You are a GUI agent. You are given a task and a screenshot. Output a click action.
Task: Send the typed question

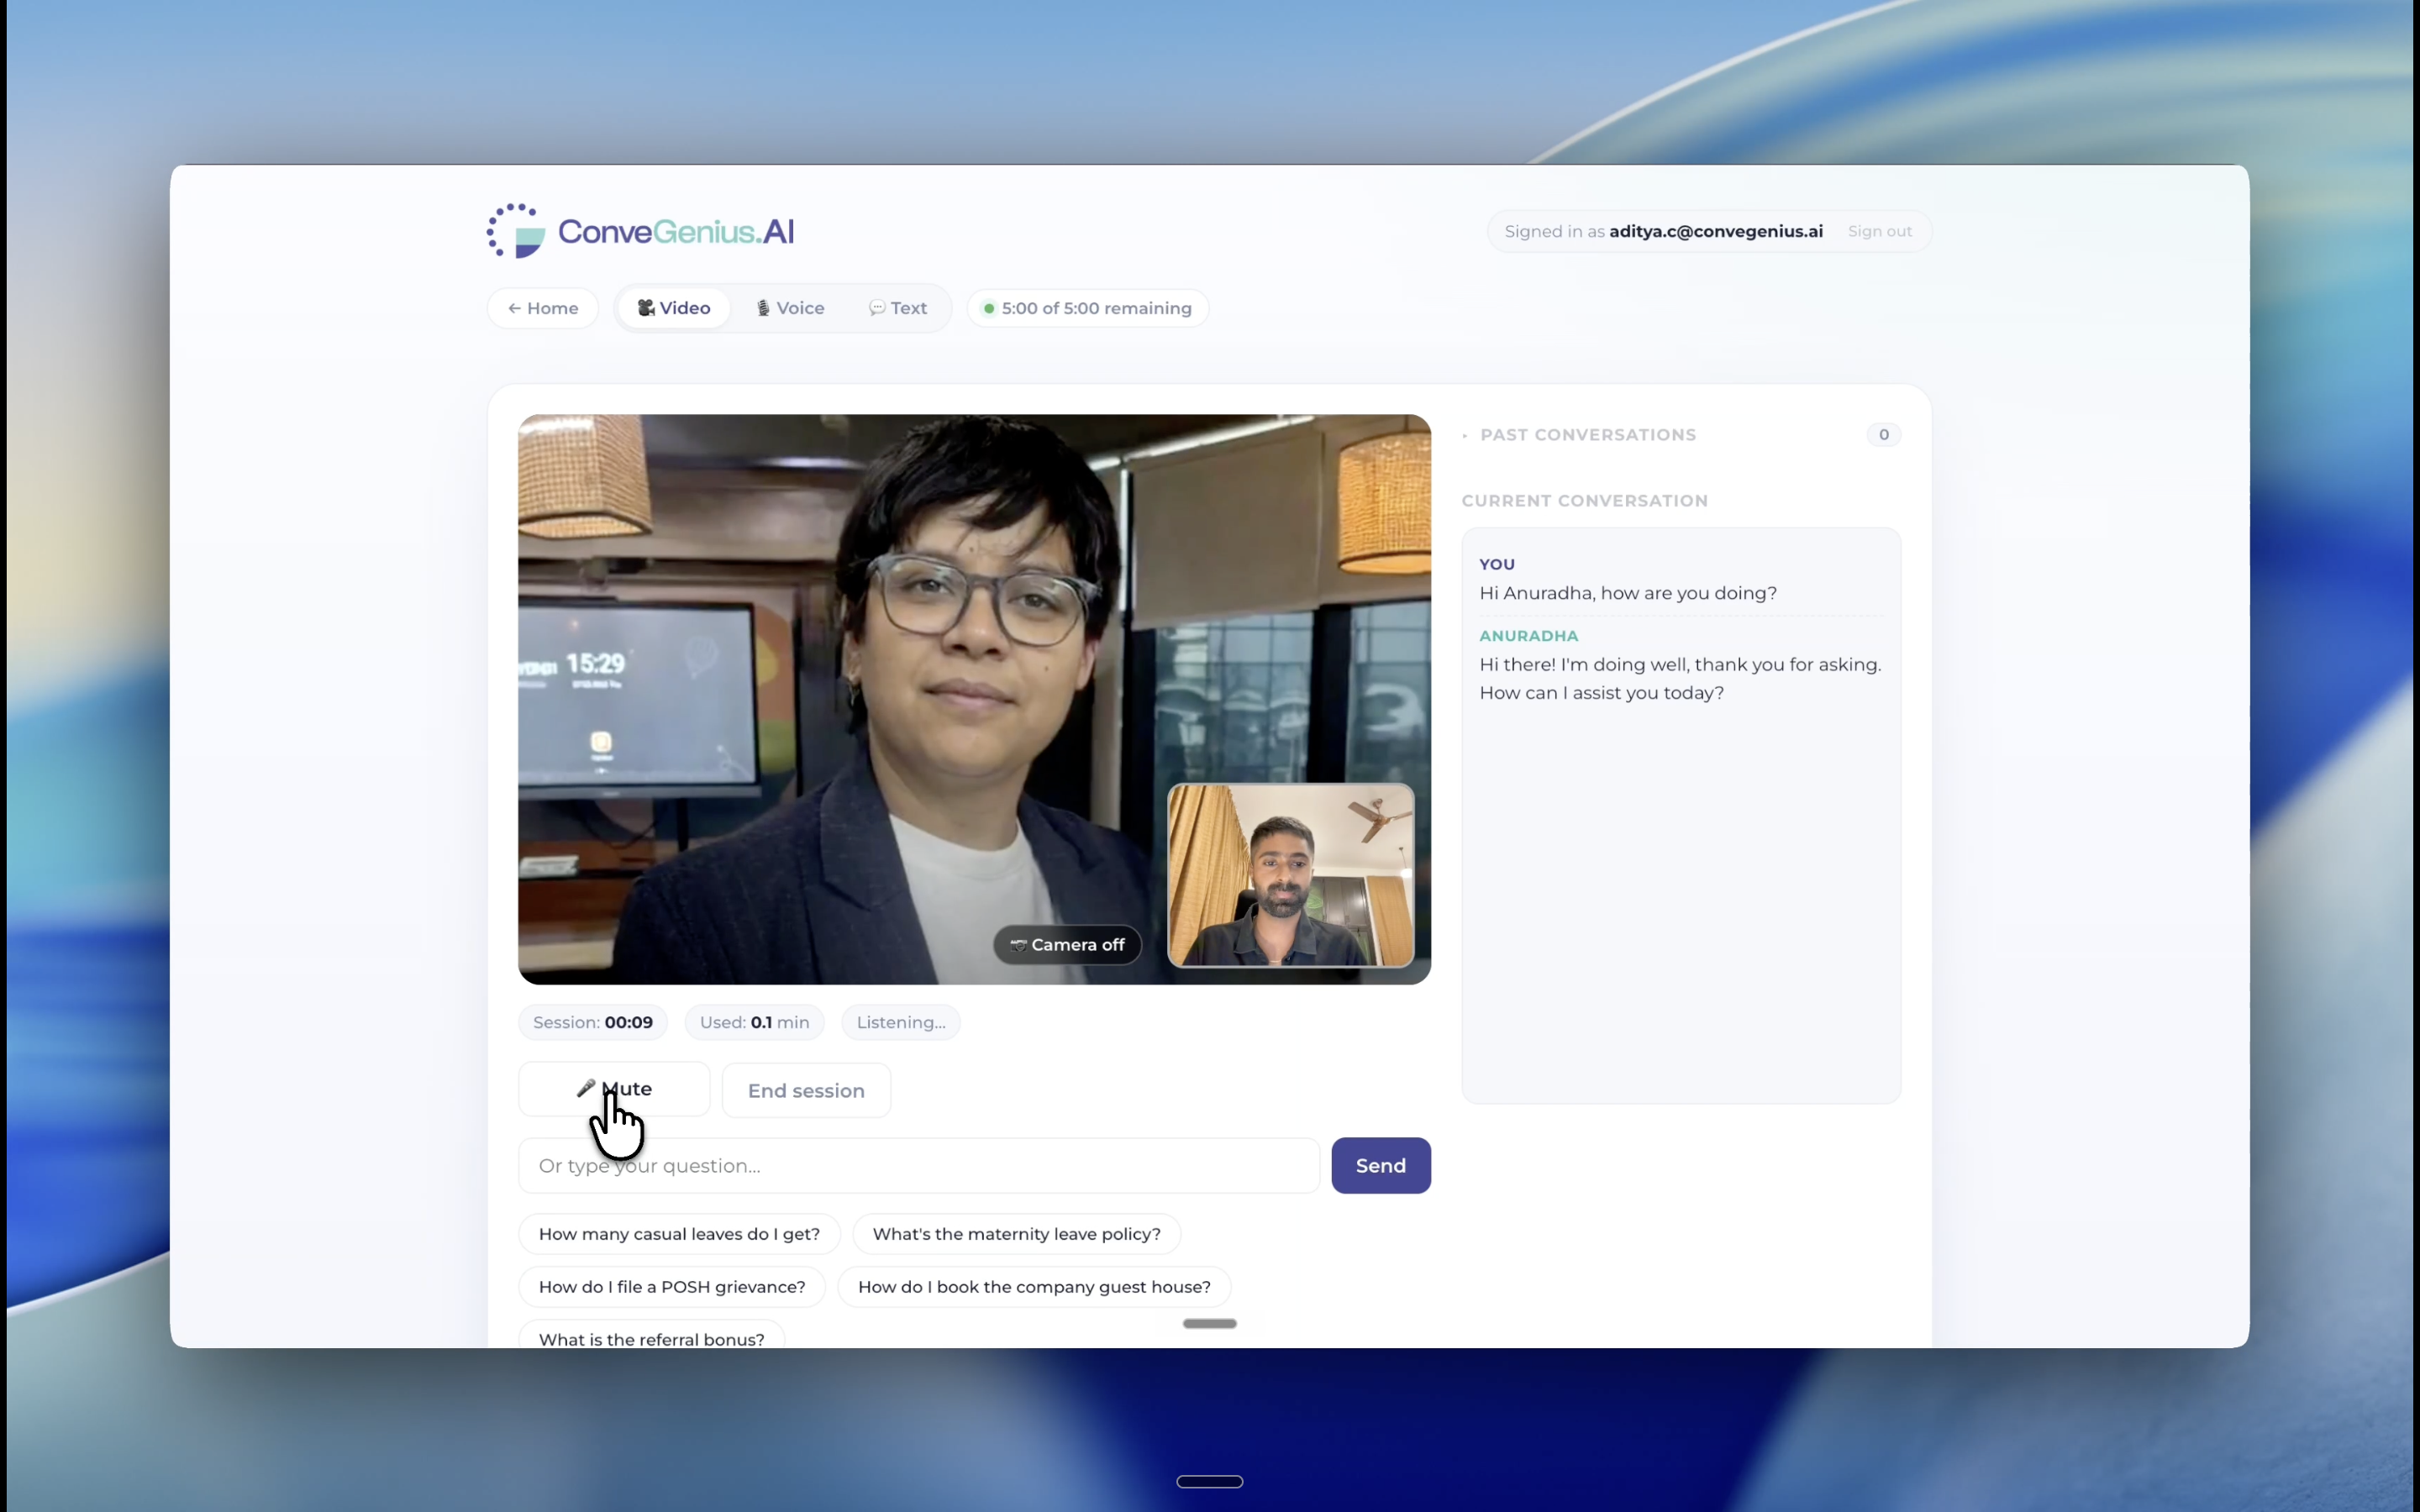tap(1380, 1166)
